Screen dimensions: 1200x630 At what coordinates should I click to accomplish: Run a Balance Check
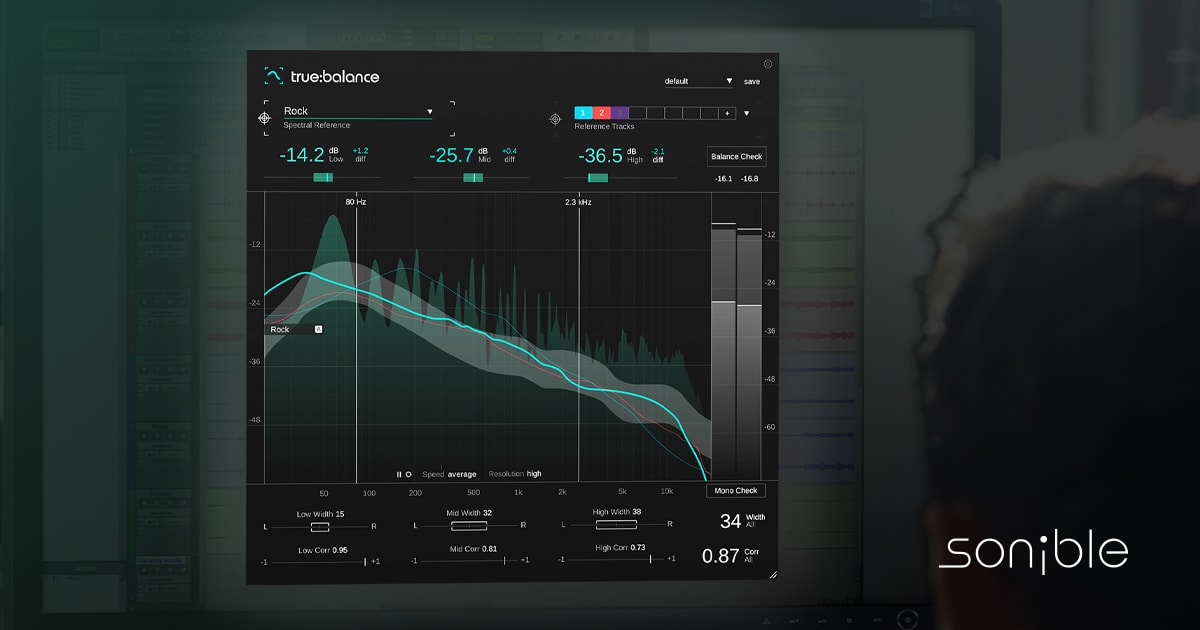click(736, 156)
